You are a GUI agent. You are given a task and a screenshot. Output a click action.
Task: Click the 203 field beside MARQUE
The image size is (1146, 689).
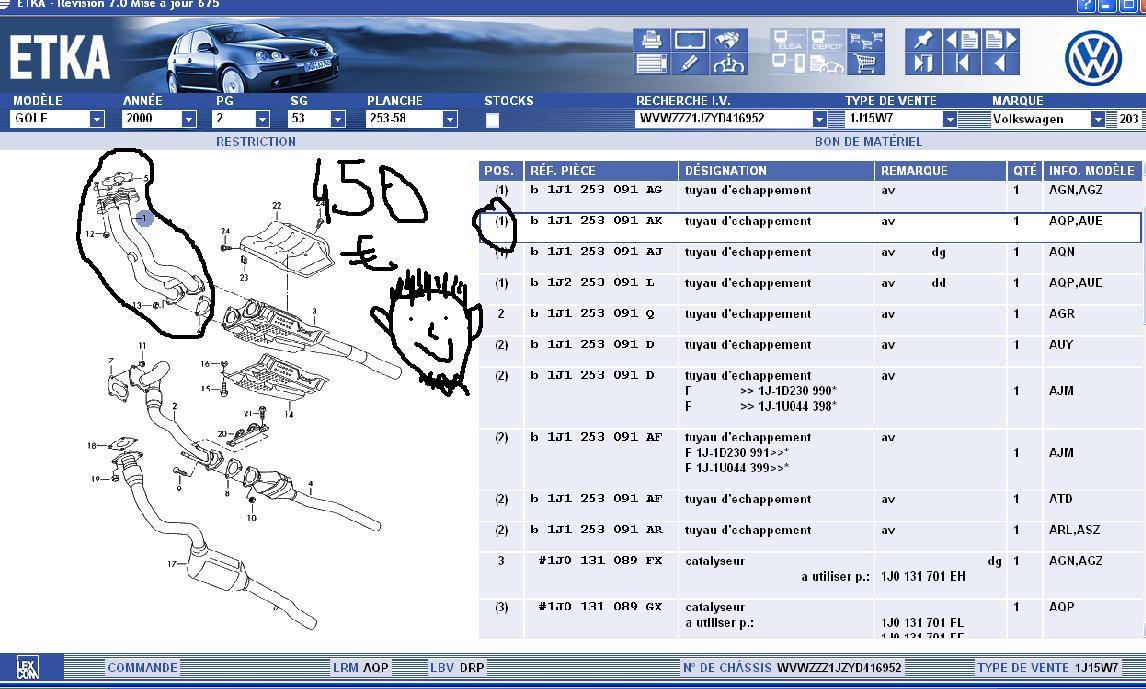pyautogui.click(x=1128, y=118)
